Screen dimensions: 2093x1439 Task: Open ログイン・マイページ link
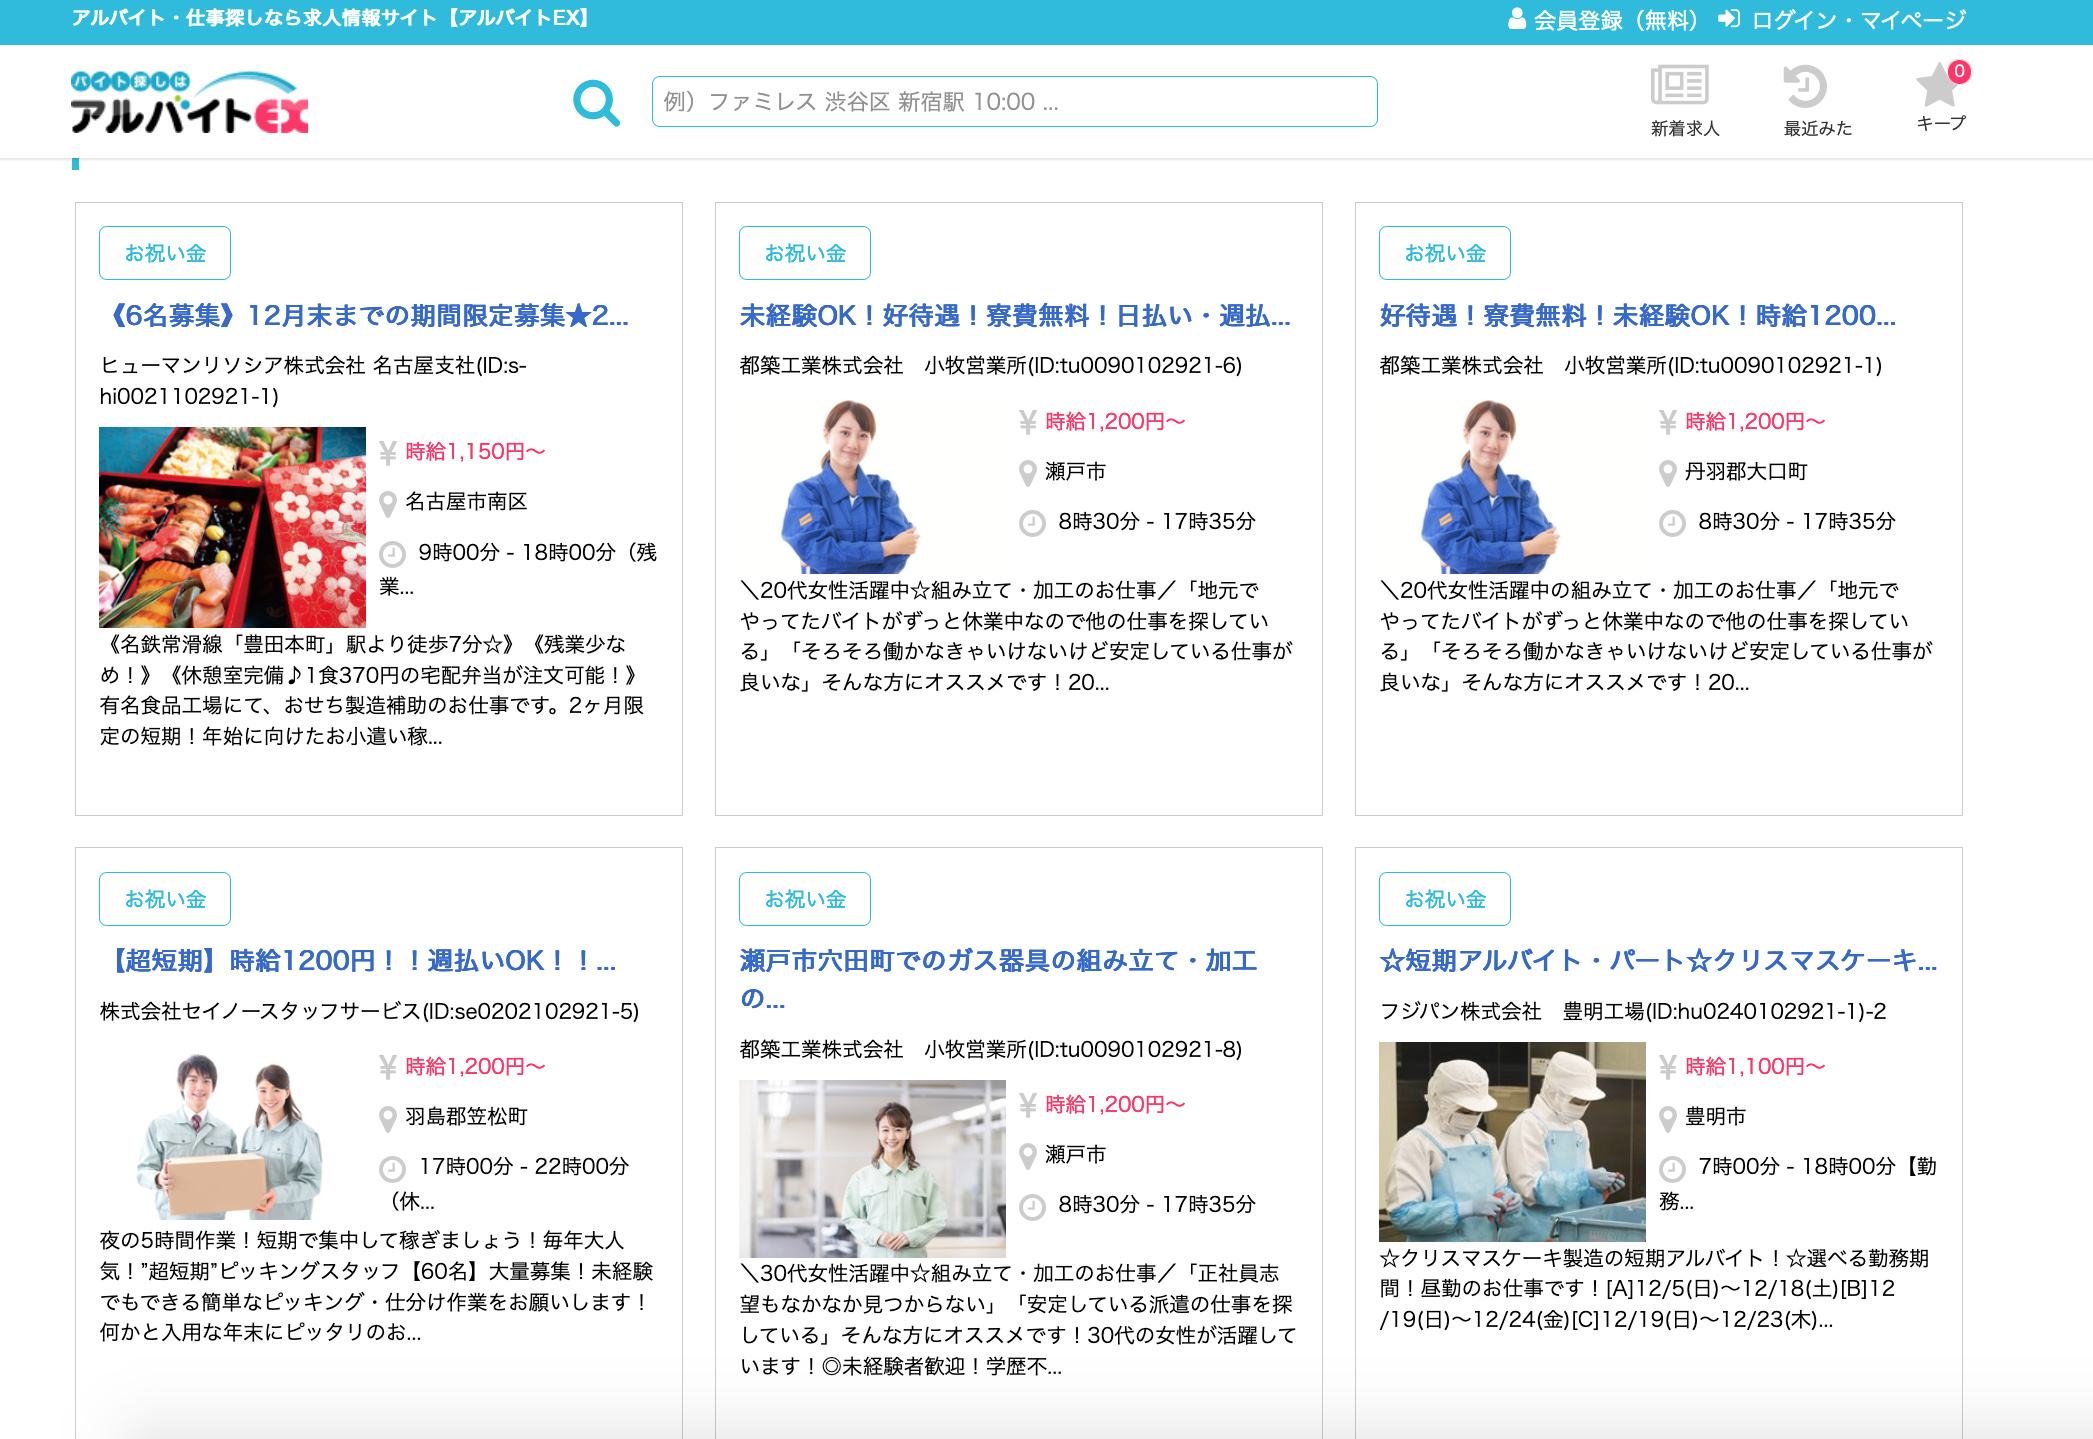point(1842,20)
